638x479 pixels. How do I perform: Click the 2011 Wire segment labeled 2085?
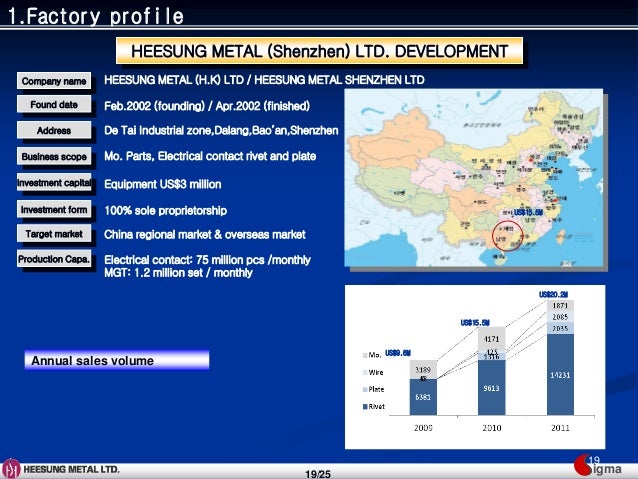(560, 317)
